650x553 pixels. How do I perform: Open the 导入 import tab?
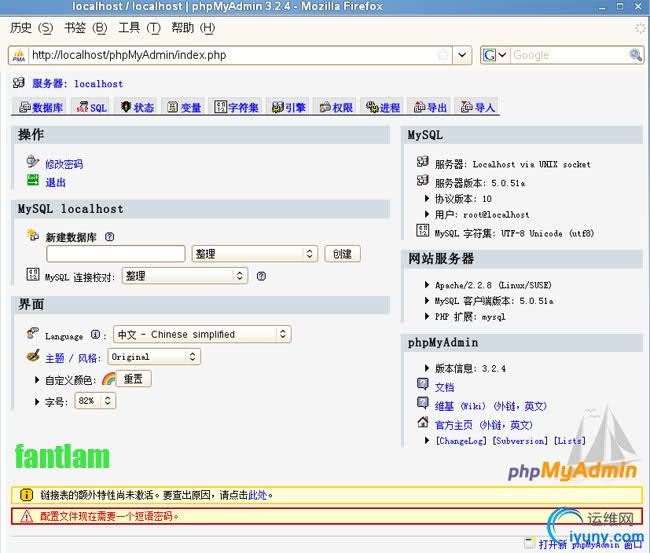478,107
